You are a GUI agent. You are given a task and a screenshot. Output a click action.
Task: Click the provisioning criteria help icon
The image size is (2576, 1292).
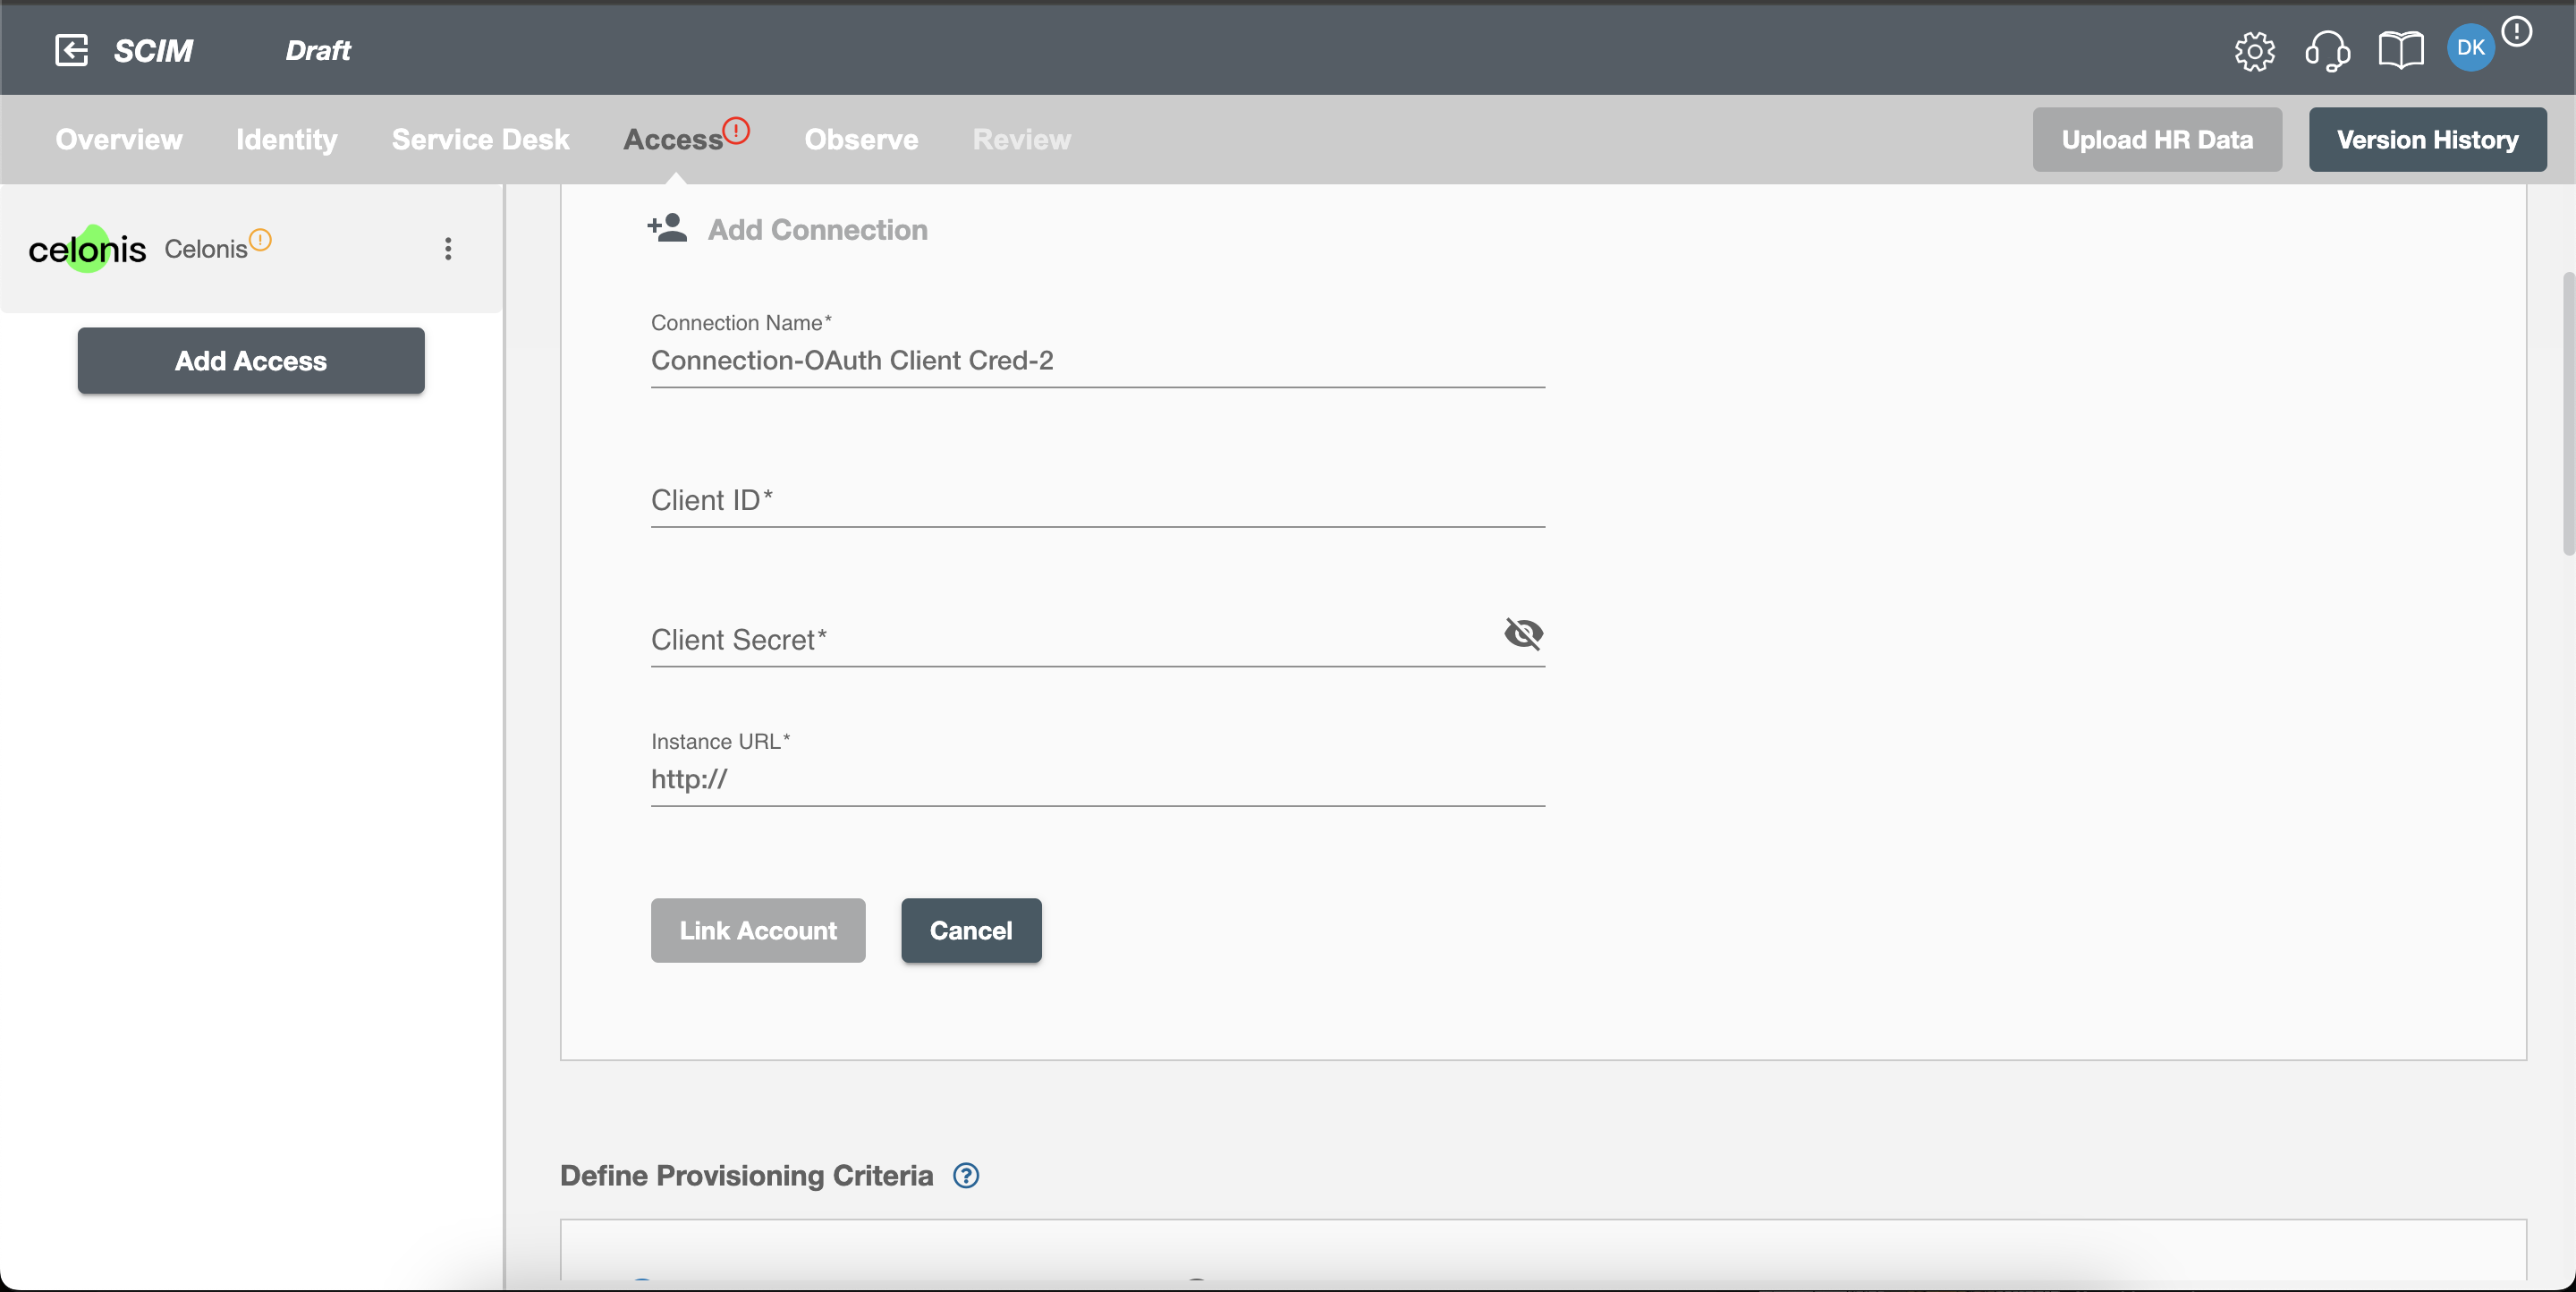click(x=967, y=1175)
